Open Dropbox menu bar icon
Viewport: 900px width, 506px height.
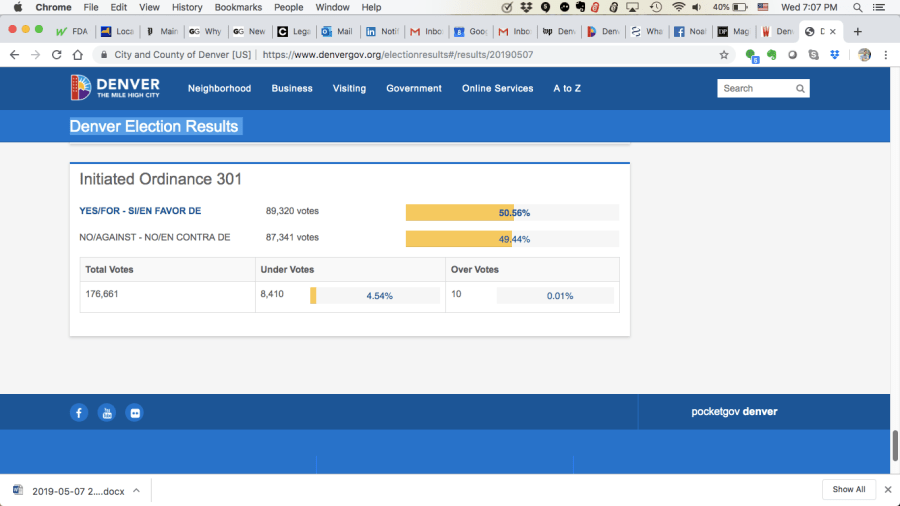point(526,7)
